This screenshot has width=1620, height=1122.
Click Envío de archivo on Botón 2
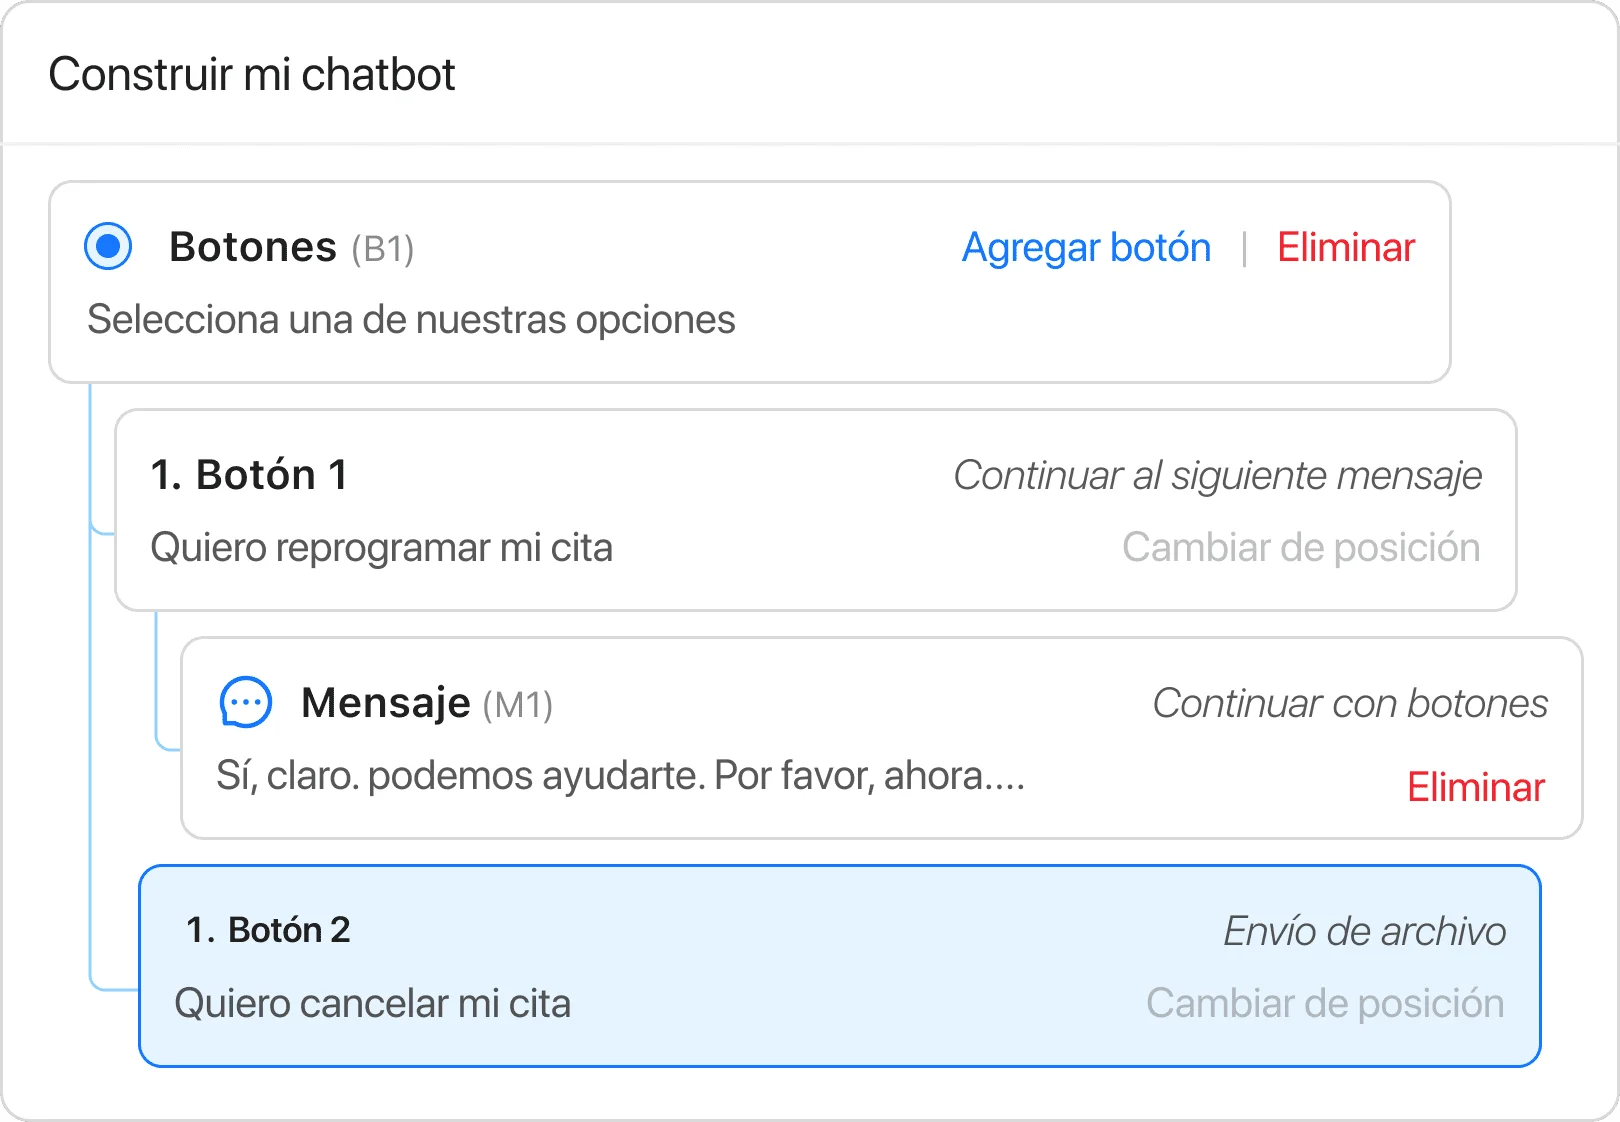click(1363, 930)
